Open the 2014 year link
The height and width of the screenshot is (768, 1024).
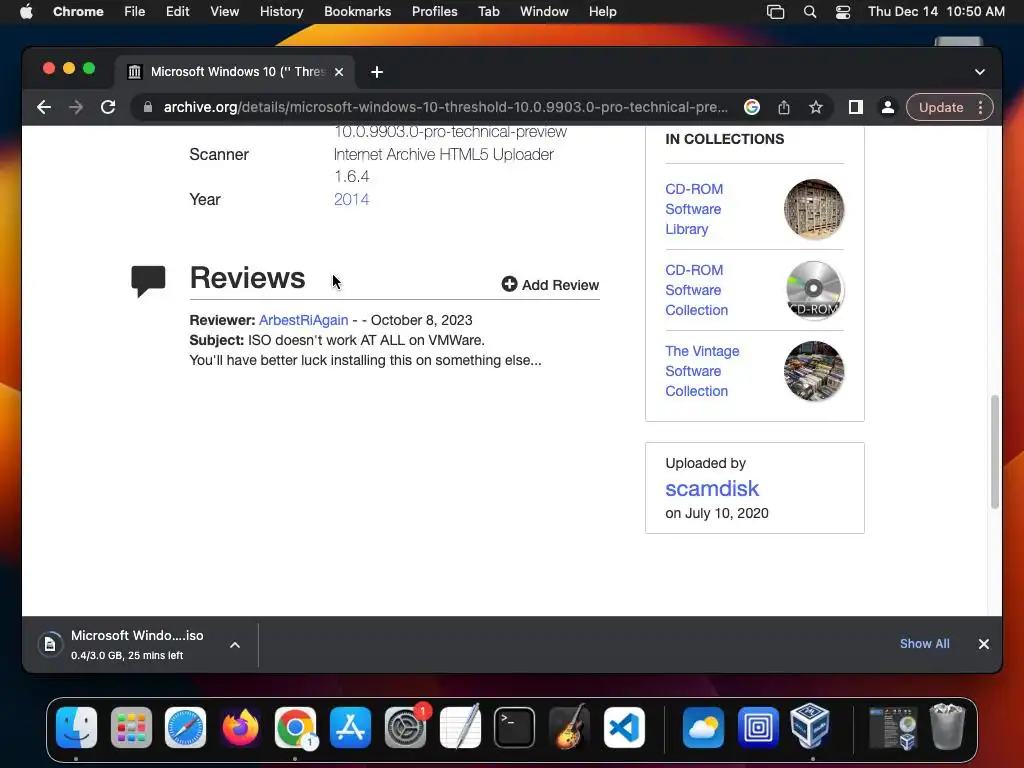(351, 199)
